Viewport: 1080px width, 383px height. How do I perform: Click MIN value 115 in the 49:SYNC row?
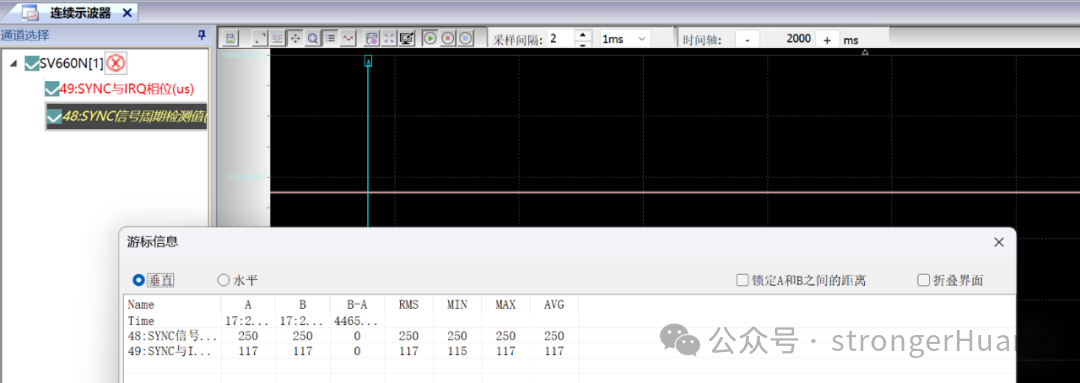point(457,351)
